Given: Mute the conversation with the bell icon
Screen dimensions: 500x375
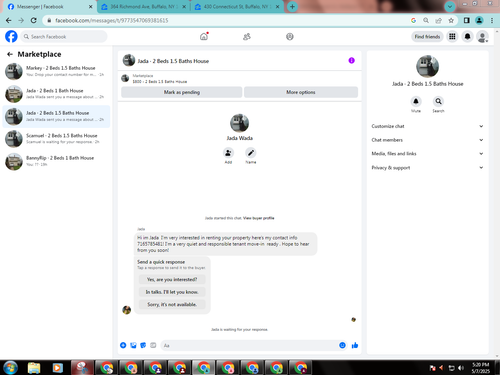Looking at the screenshot, I should coord(416,101).
